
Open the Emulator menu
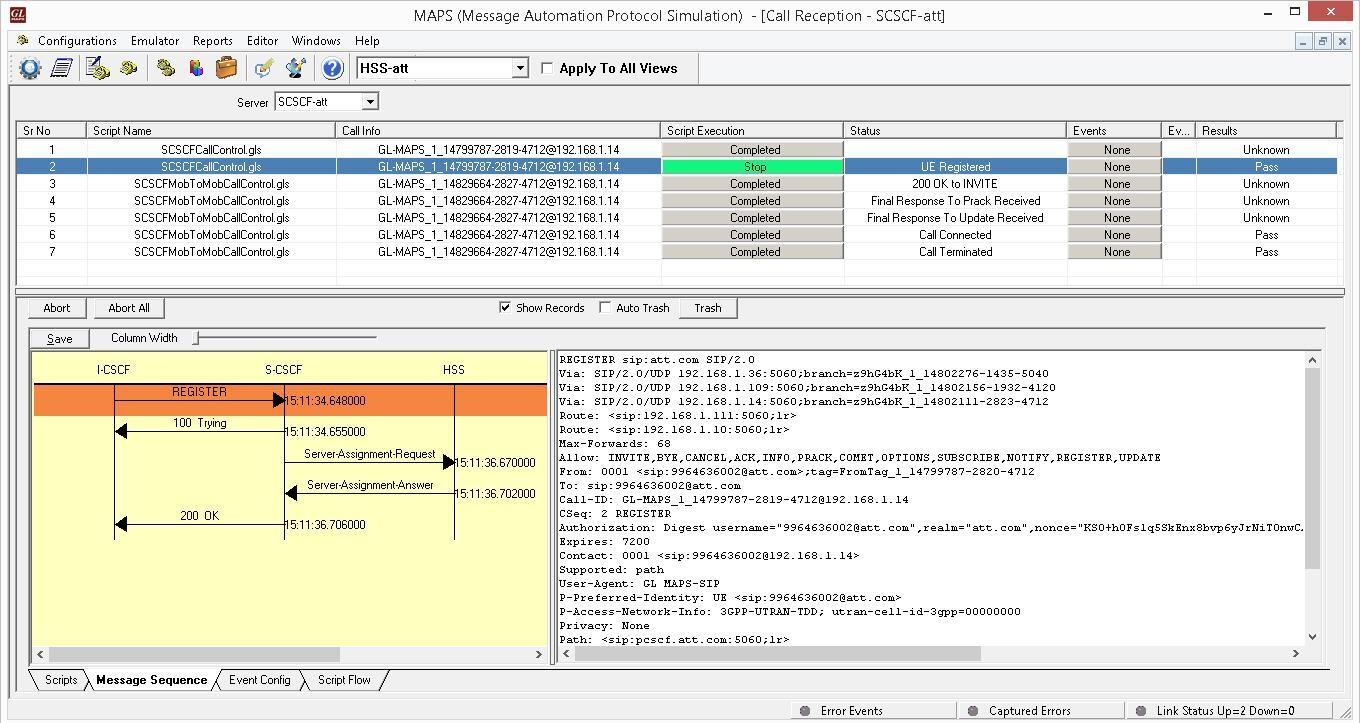(x=155, y=41)
